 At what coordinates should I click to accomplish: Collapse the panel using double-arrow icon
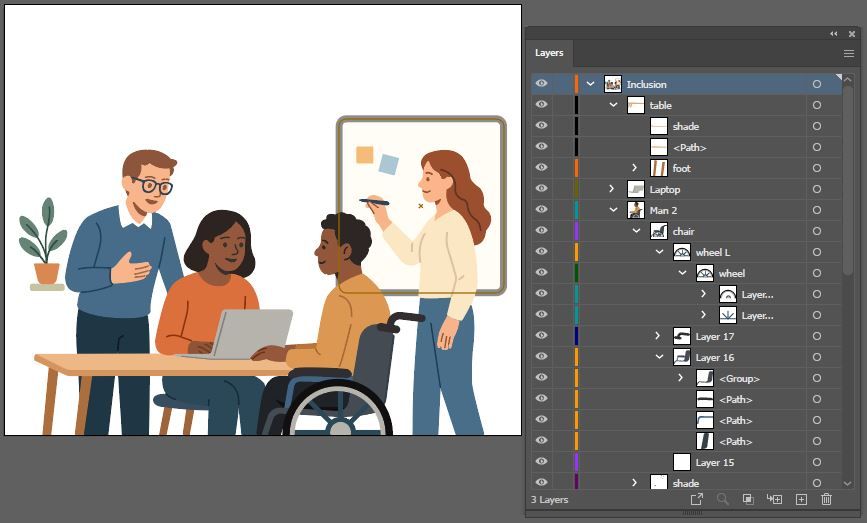834,33
